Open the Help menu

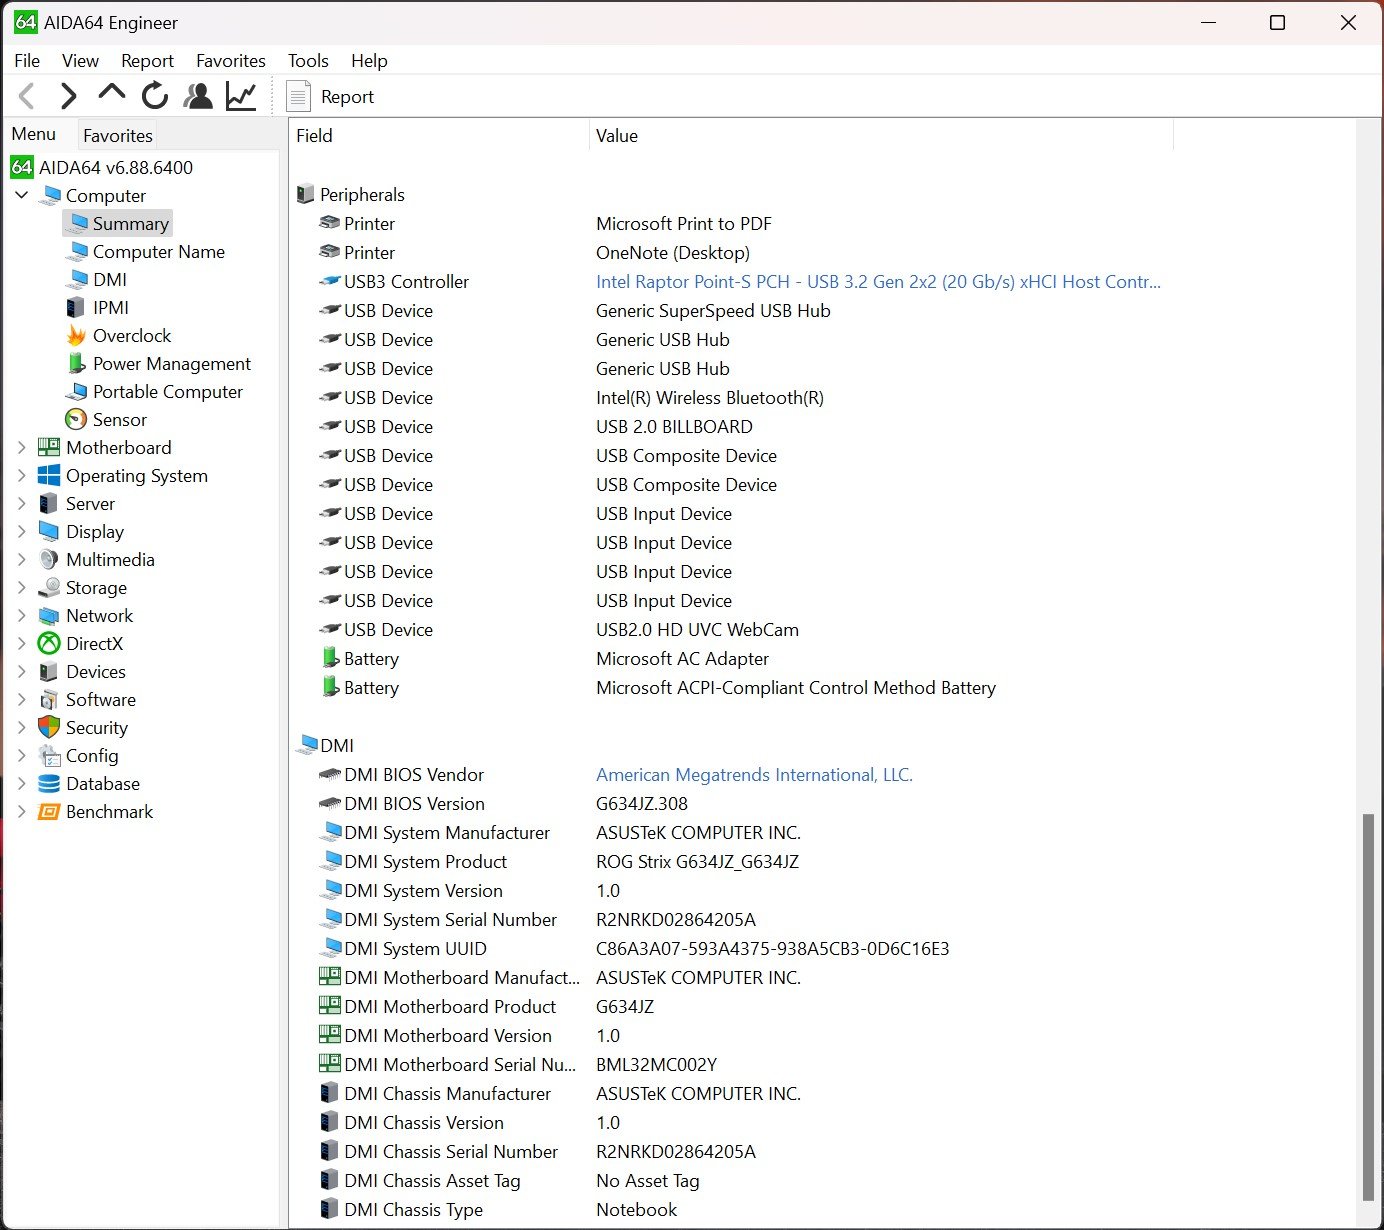pyautogui.click(x=369, y=61)
